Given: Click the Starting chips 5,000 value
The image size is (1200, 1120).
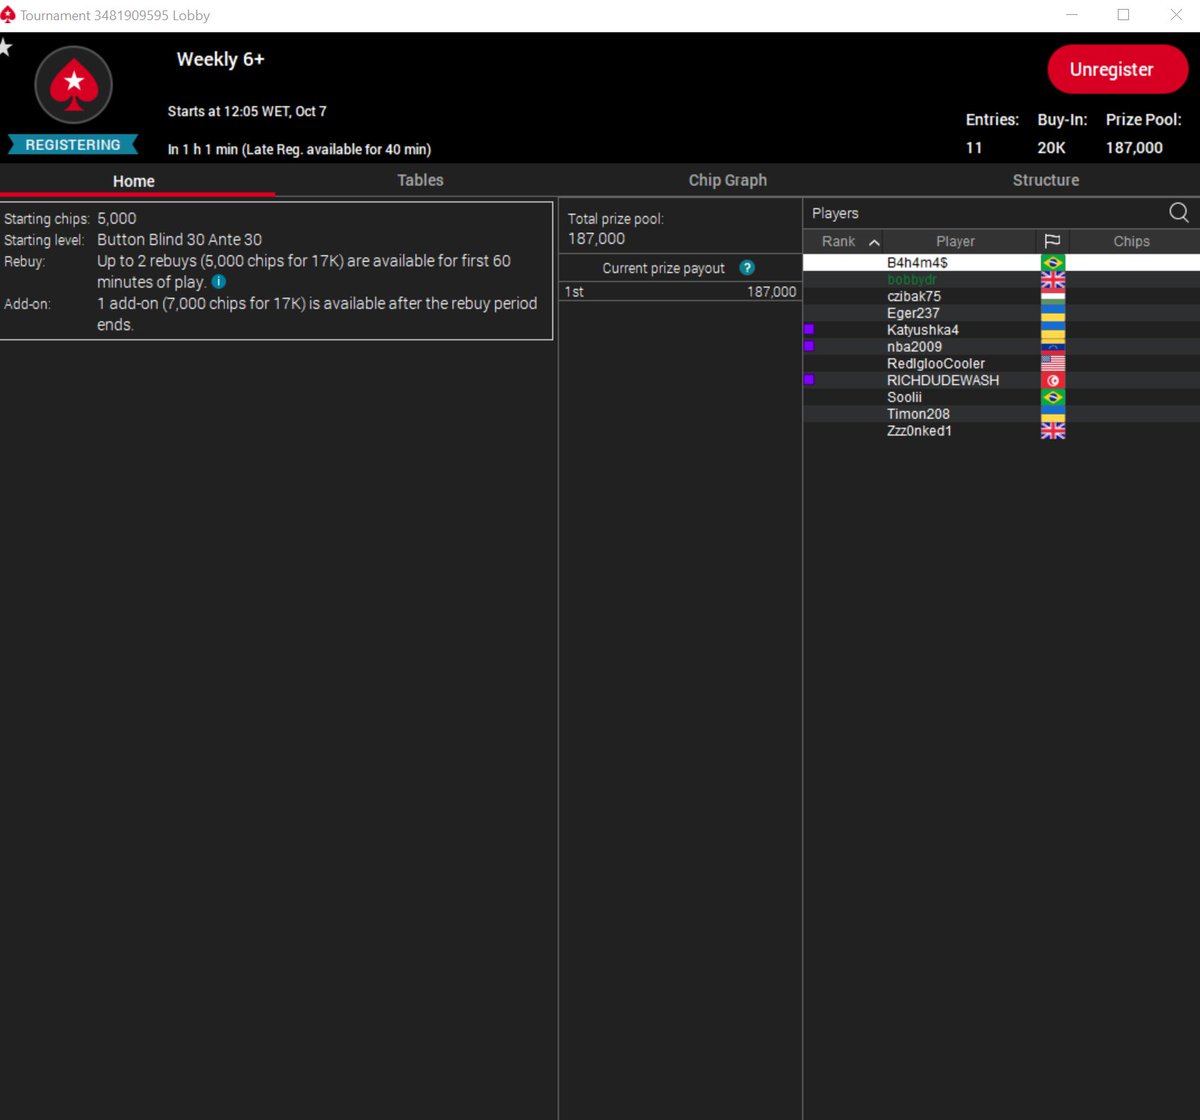Looking at the screenshot, I should tap(117, 218).
